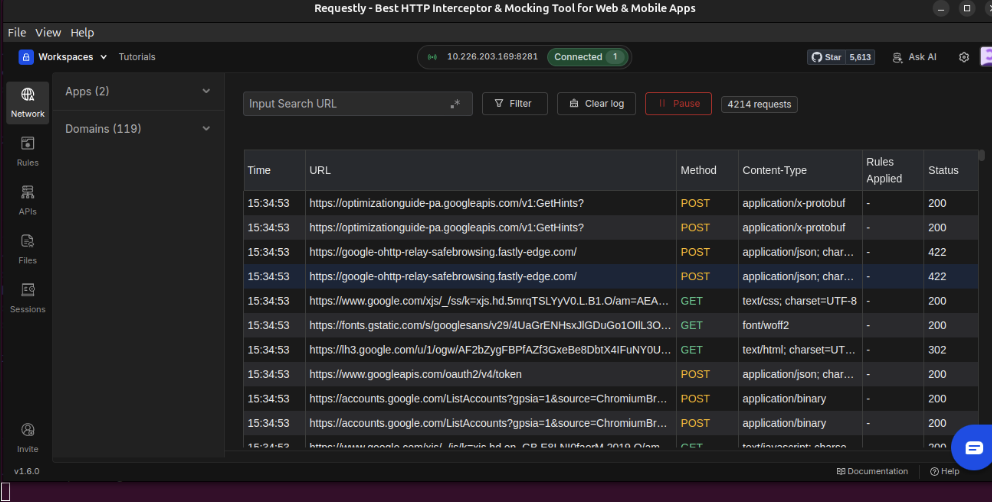Open the Rules section in sidebar
Viewport: 992px width, 502px height.
click(x=28, y=151)
